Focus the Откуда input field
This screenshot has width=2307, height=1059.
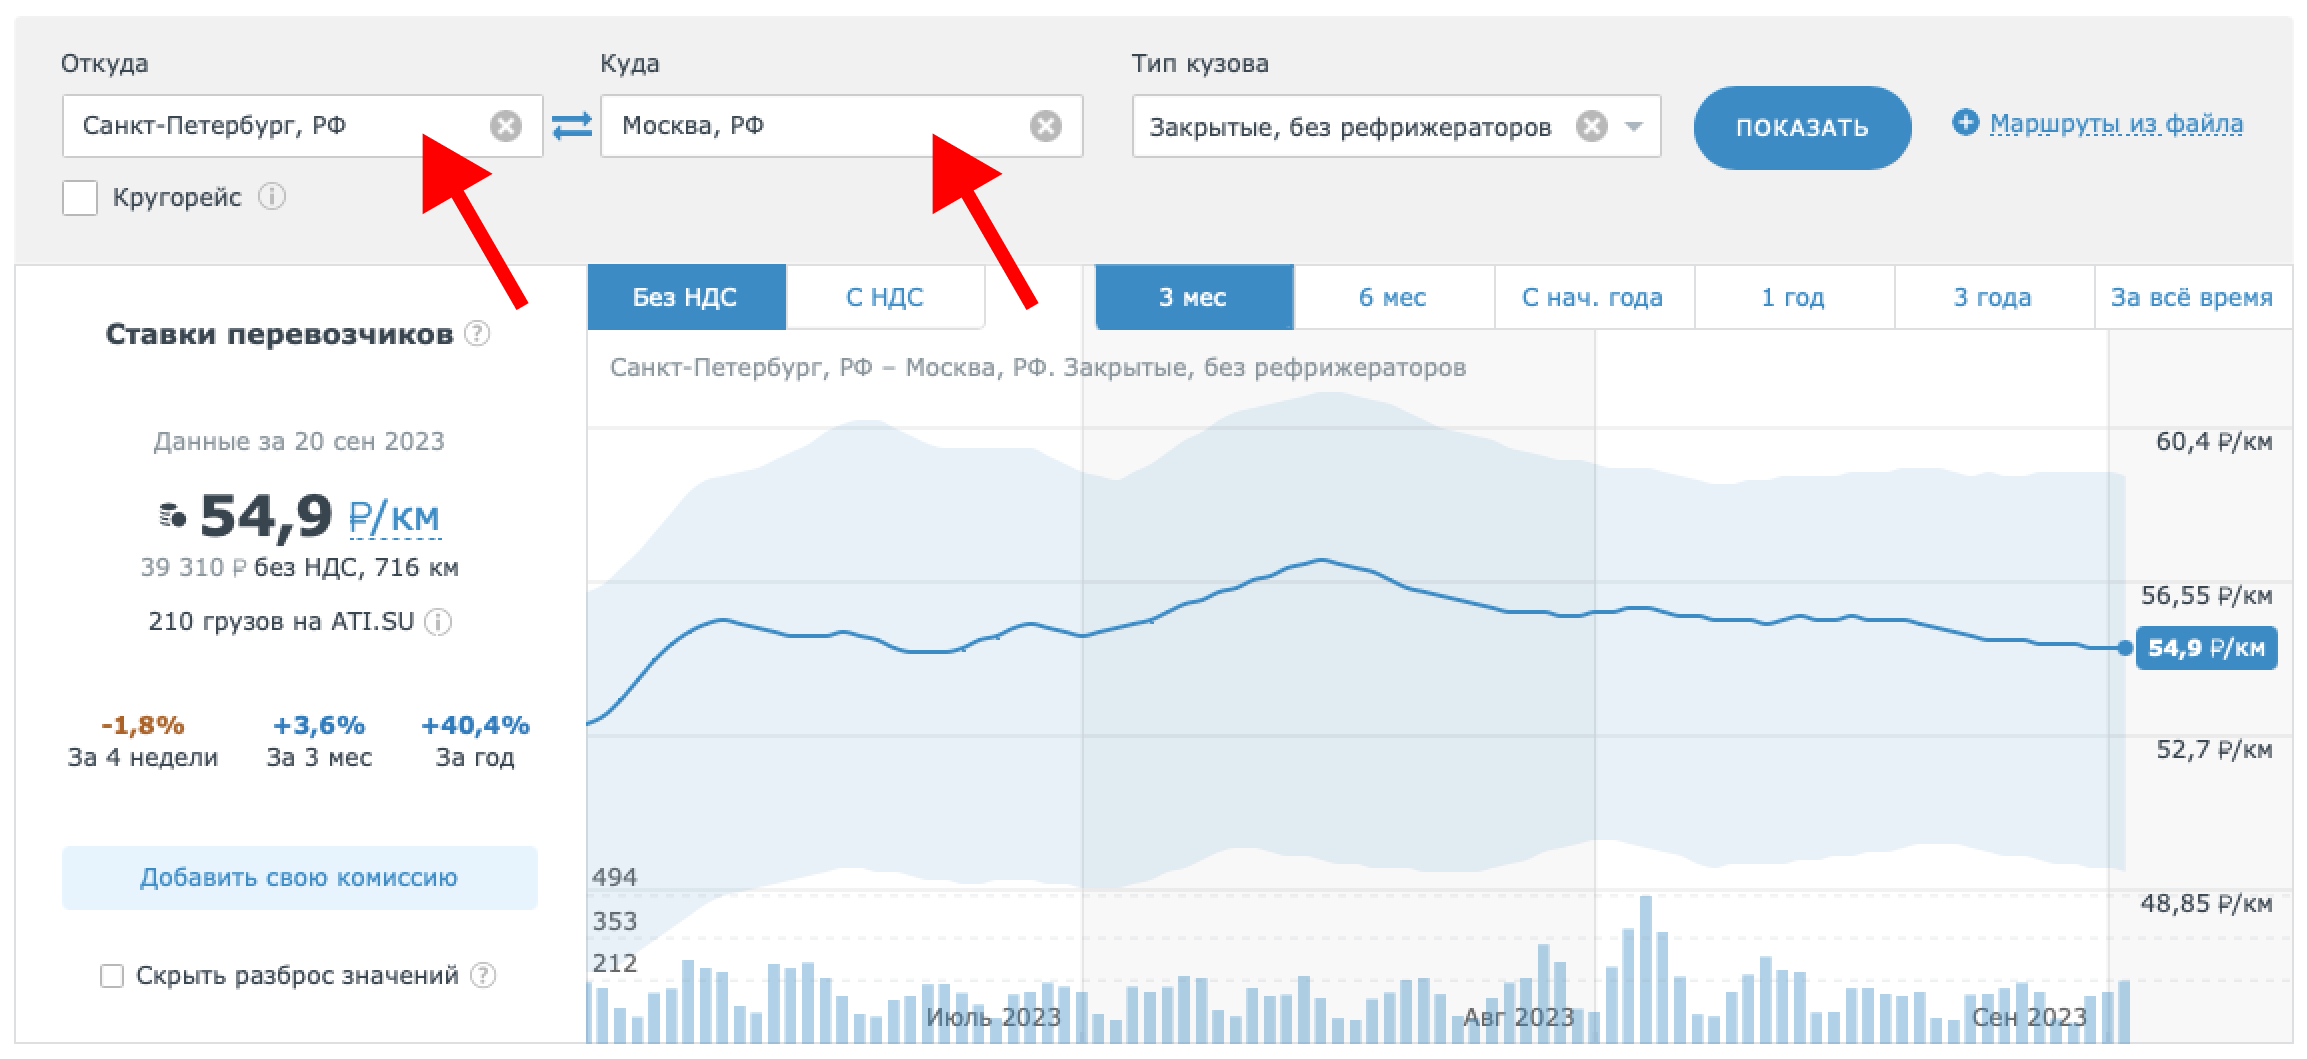point(302,126)
